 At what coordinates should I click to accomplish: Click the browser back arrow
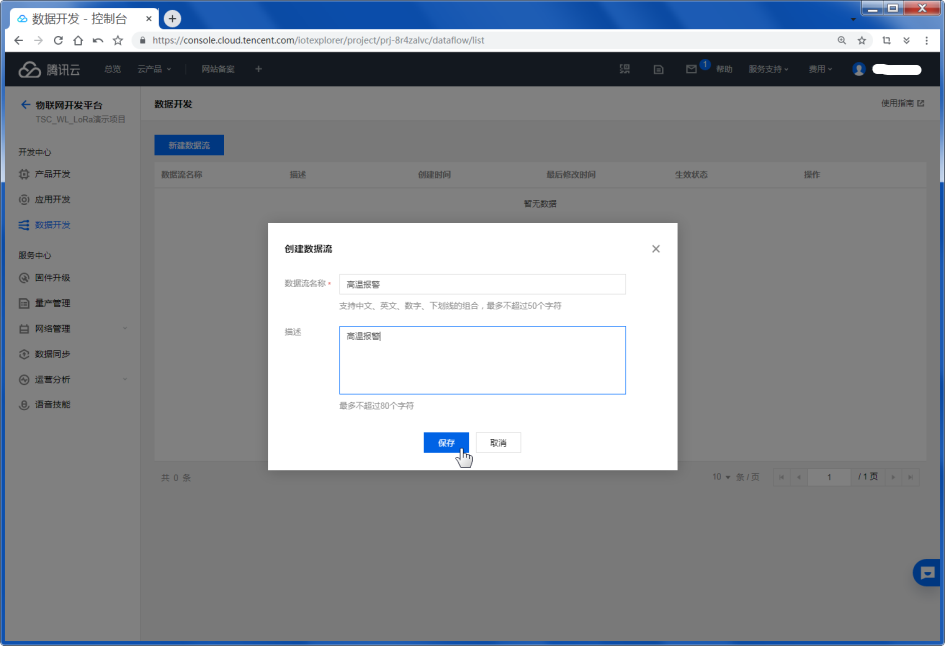tap(19, 40)
